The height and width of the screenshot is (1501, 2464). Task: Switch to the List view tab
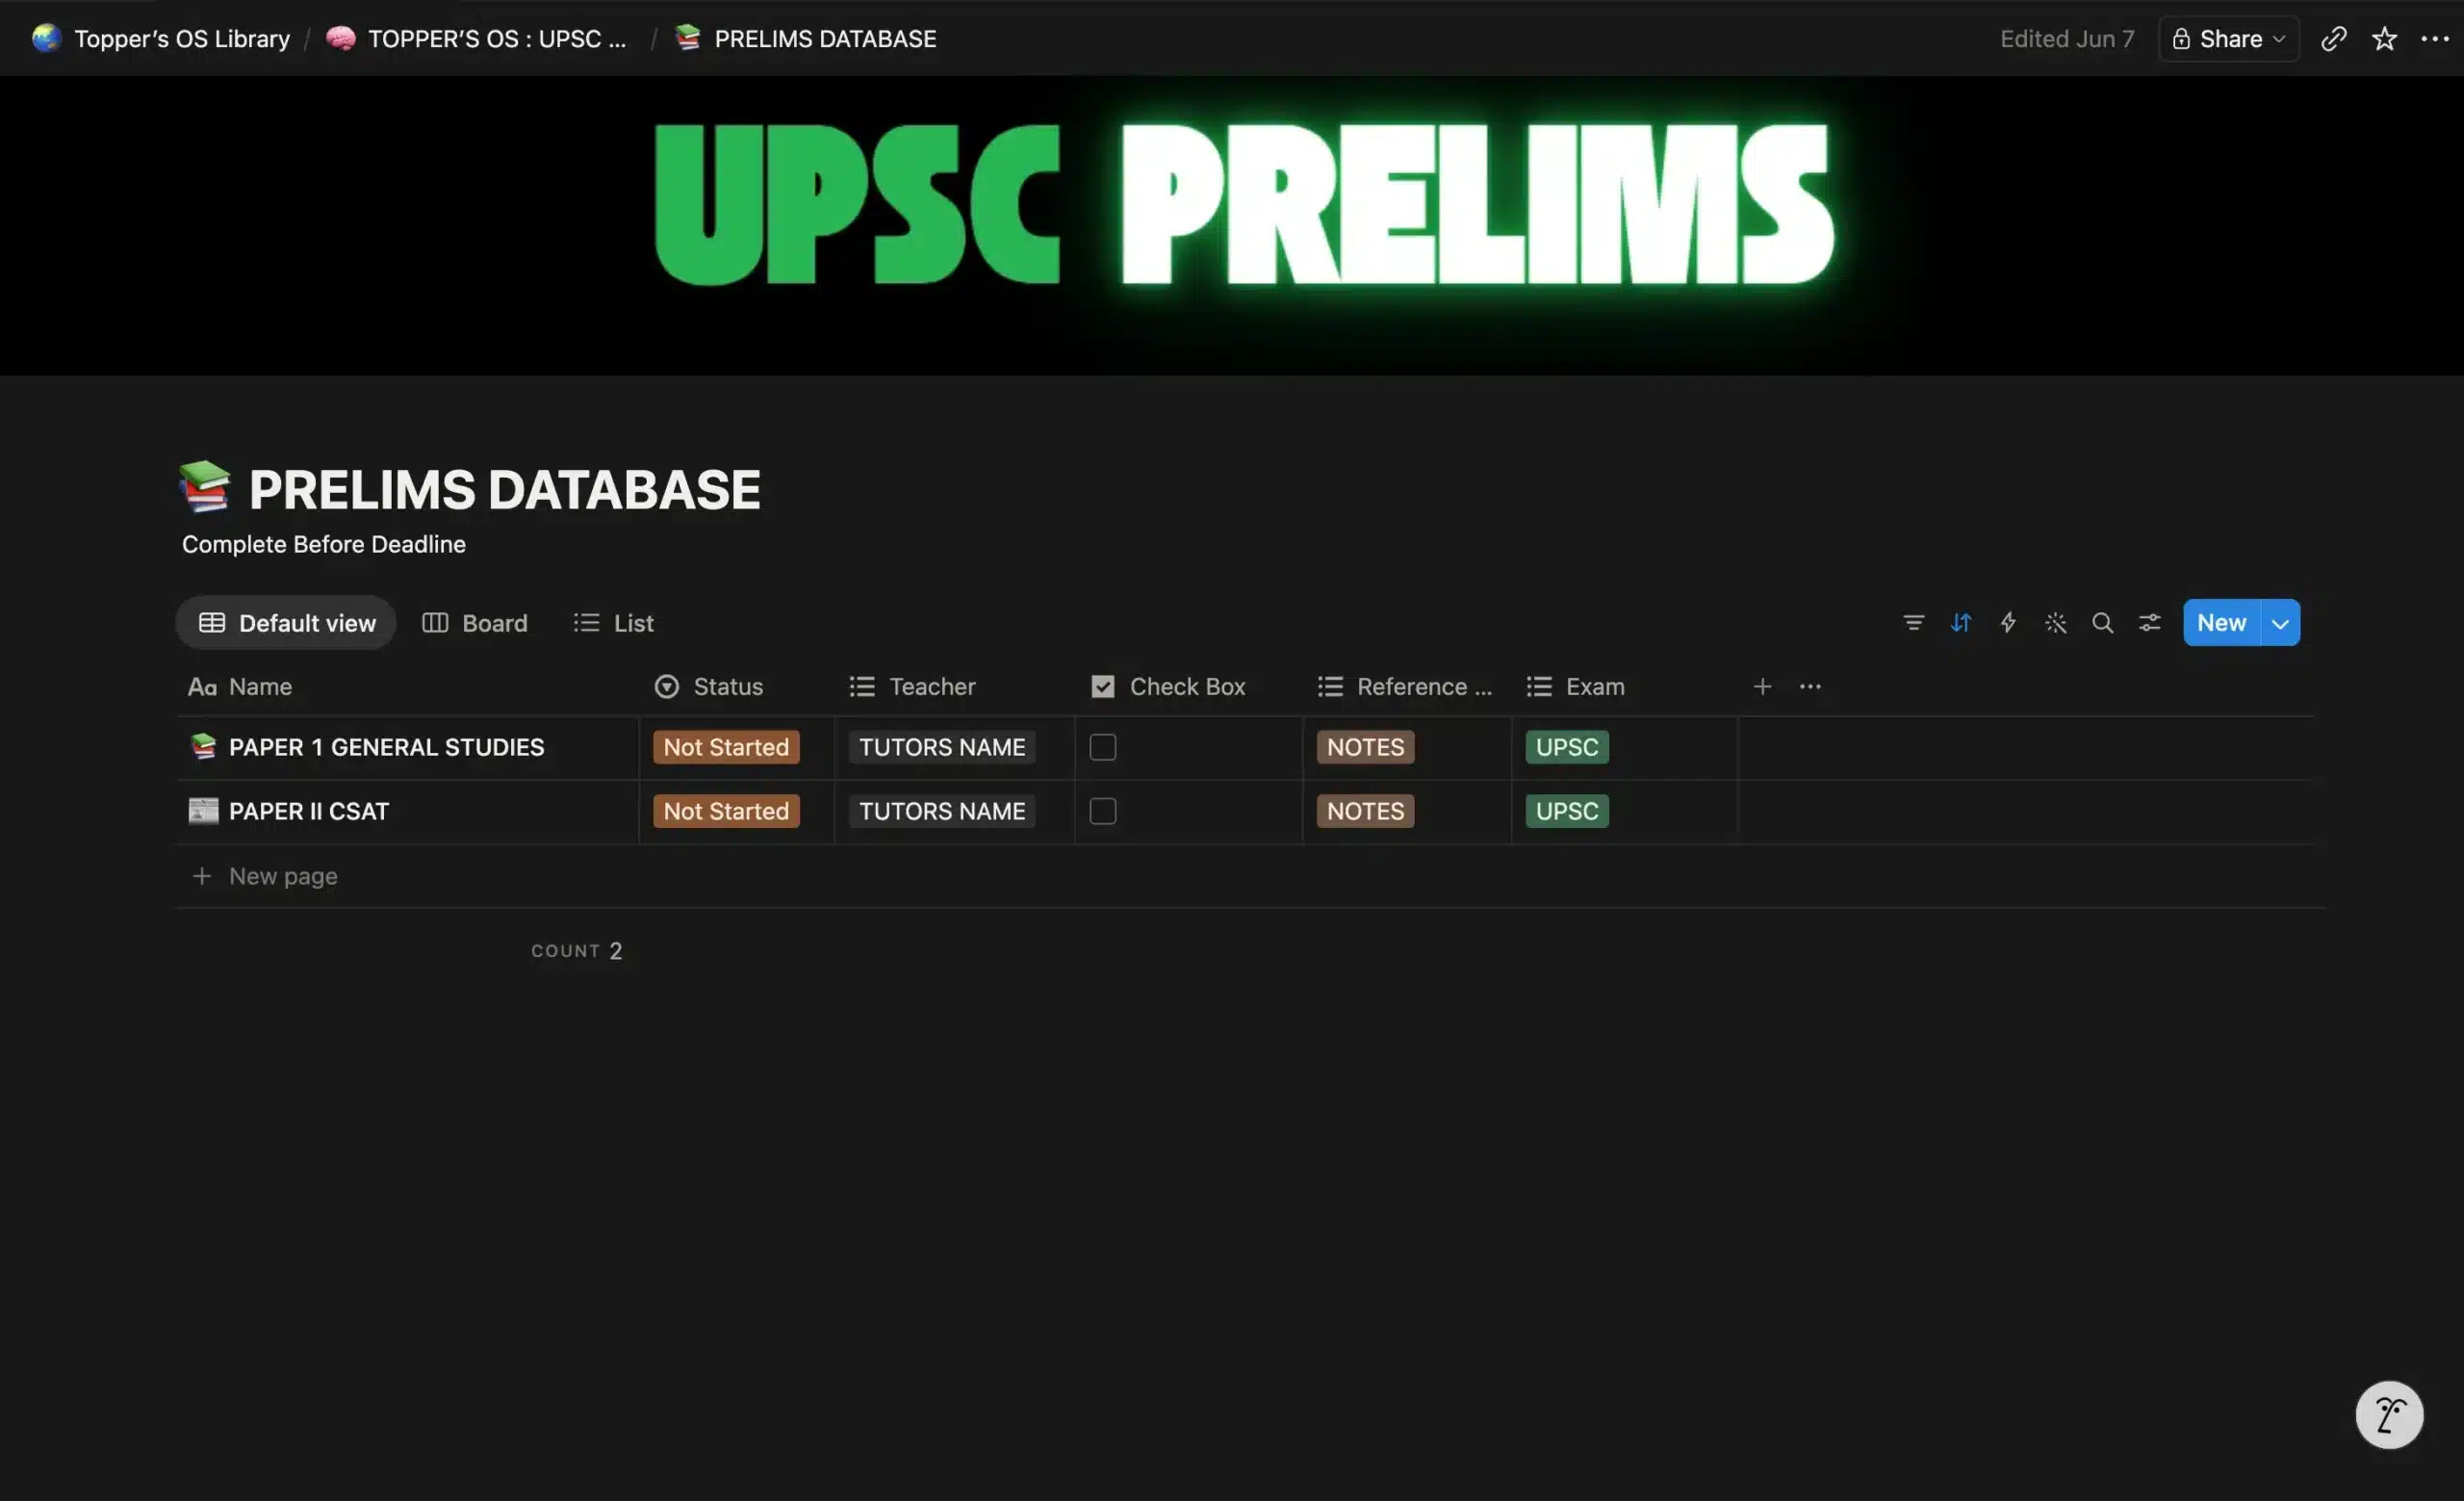click(613, 623)
